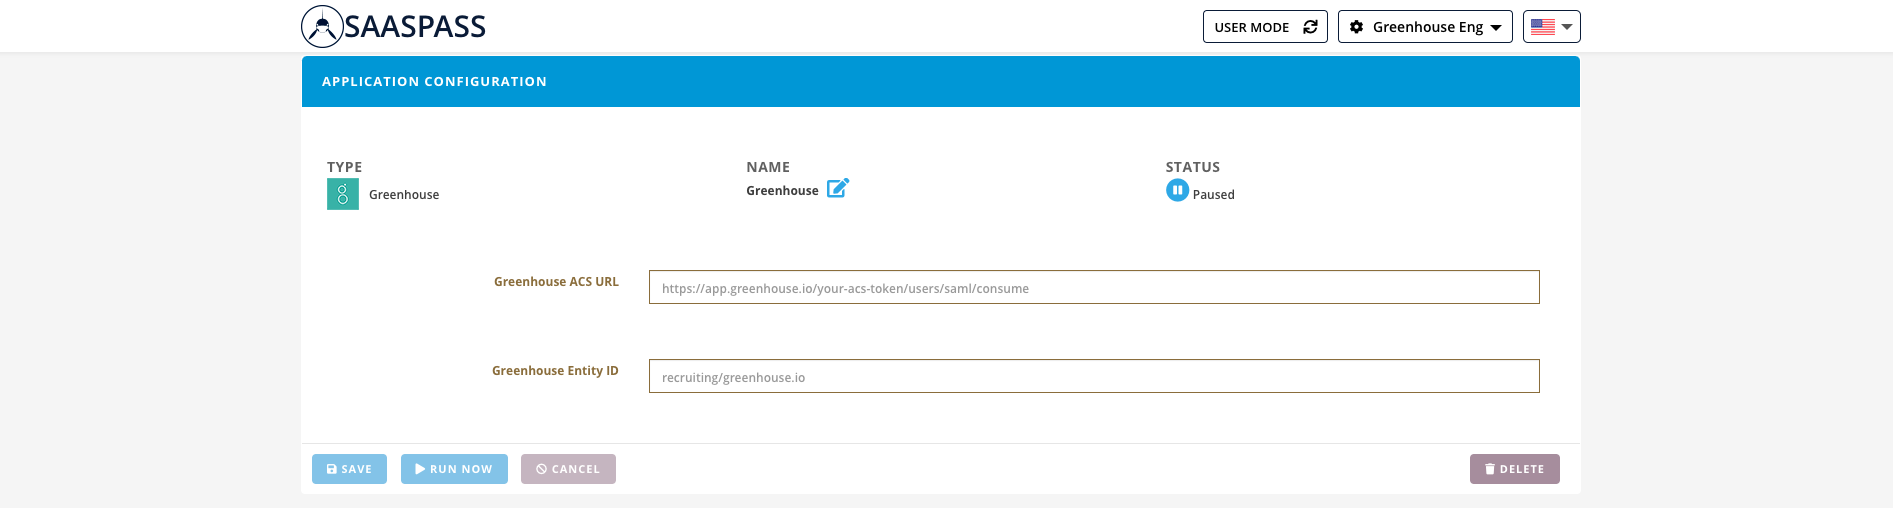Image resolution: width=1893 pixels, height=508 pixels.
Task: Click inside the Greenhouse ACS URL field
Action: [x=1093, y=288]
